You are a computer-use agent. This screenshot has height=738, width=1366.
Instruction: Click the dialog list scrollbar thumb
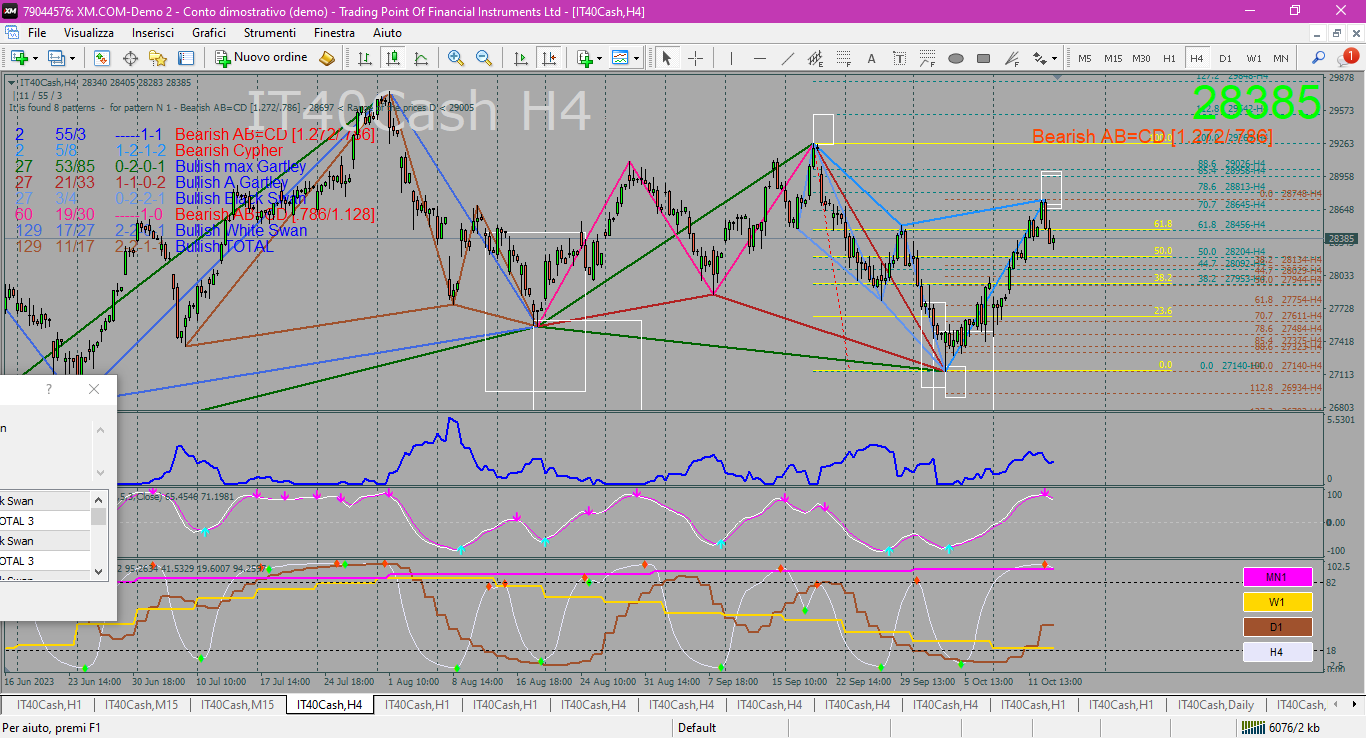pos(99,516)
